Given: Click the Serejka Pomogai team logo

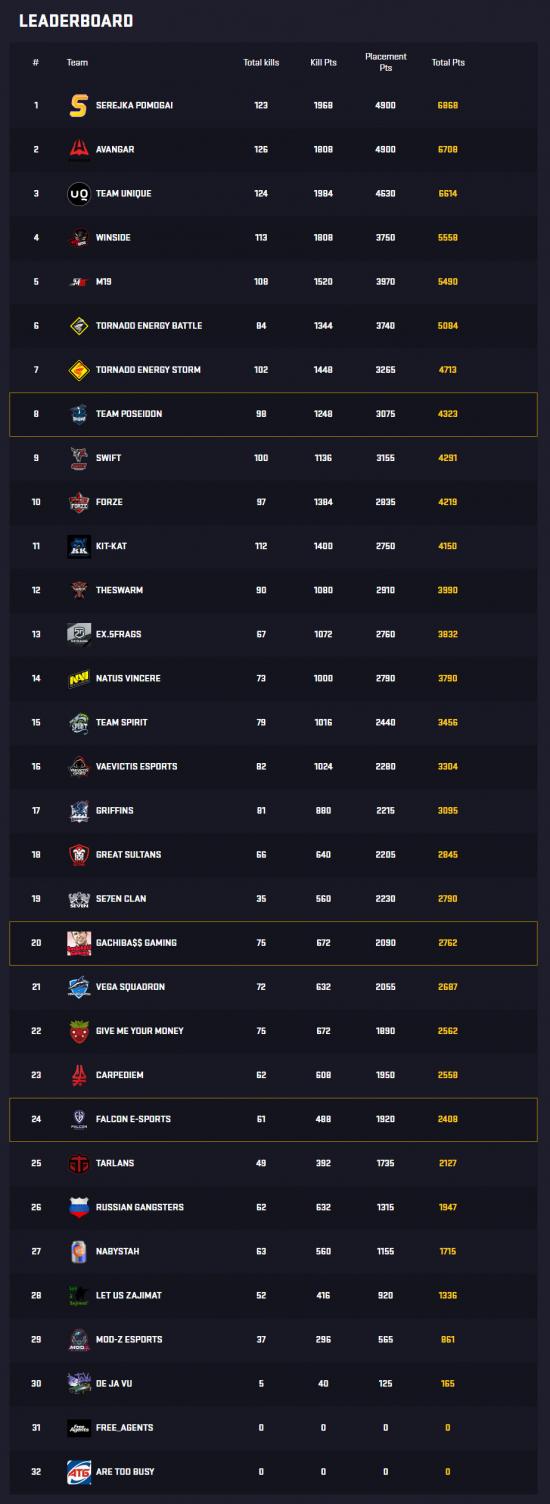Looking at the screenshot, I should [x=79, y=105].
